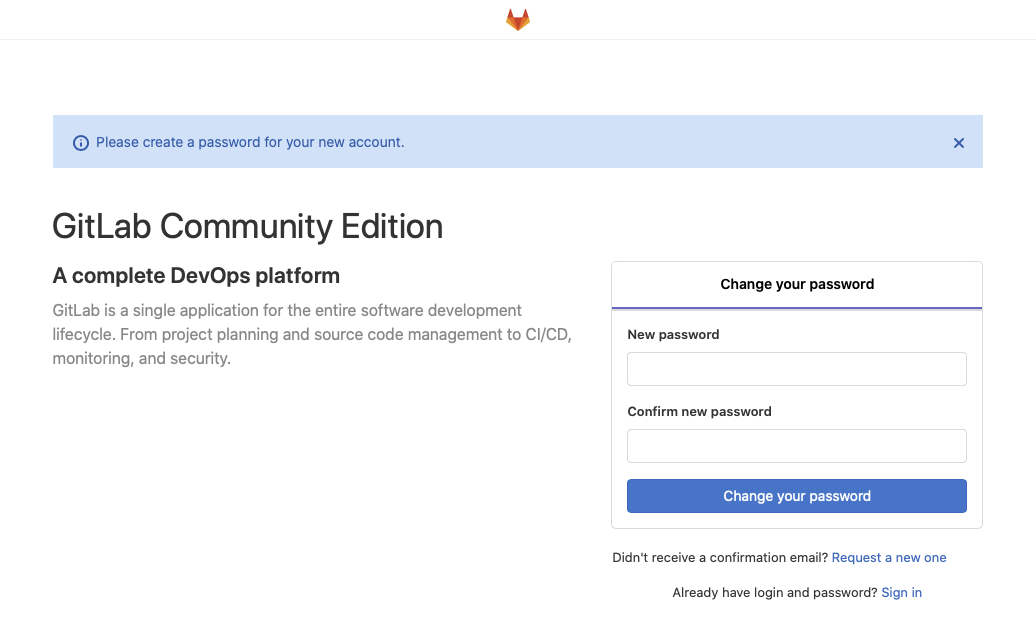Click the GitLab description paragraph

[312, 334]
